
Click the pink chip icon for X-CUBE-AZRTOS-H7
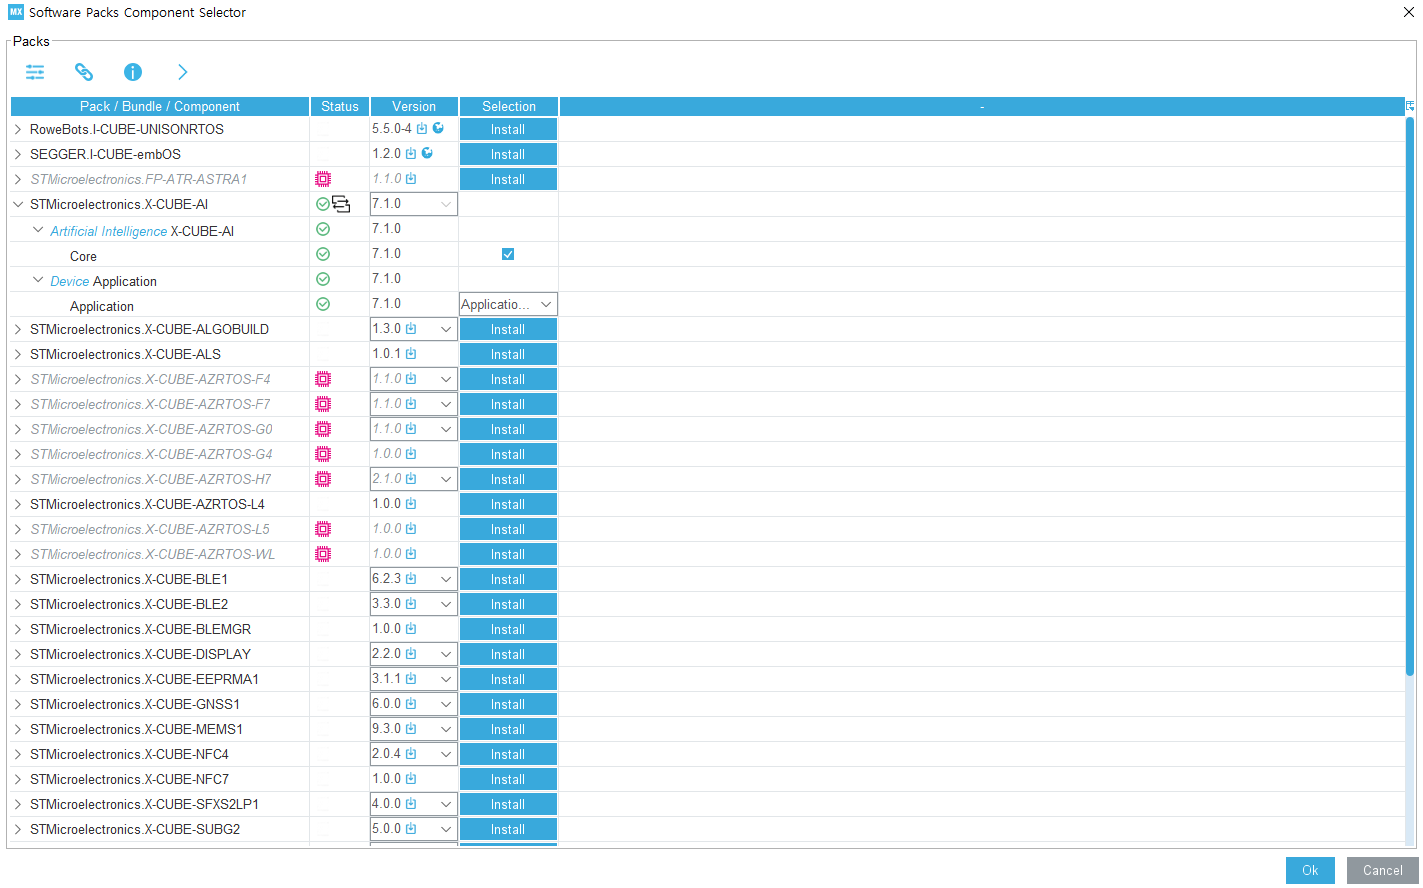click(x=323, y=479)
